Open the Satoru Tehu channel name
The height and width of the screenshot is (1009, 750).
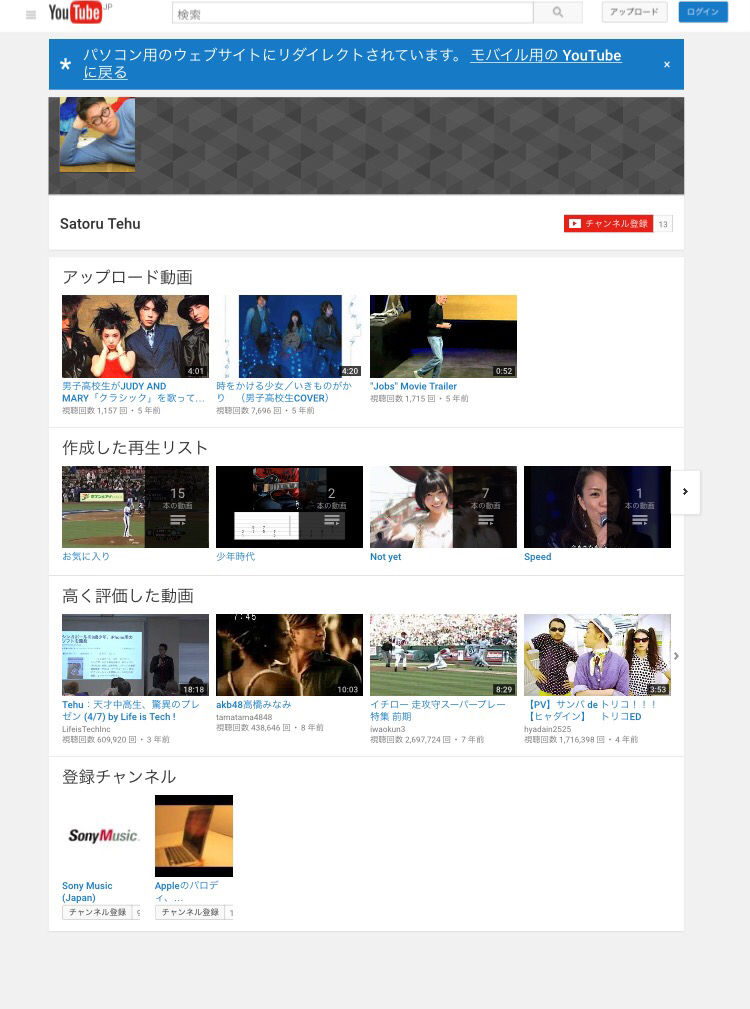tap(100, 223)
